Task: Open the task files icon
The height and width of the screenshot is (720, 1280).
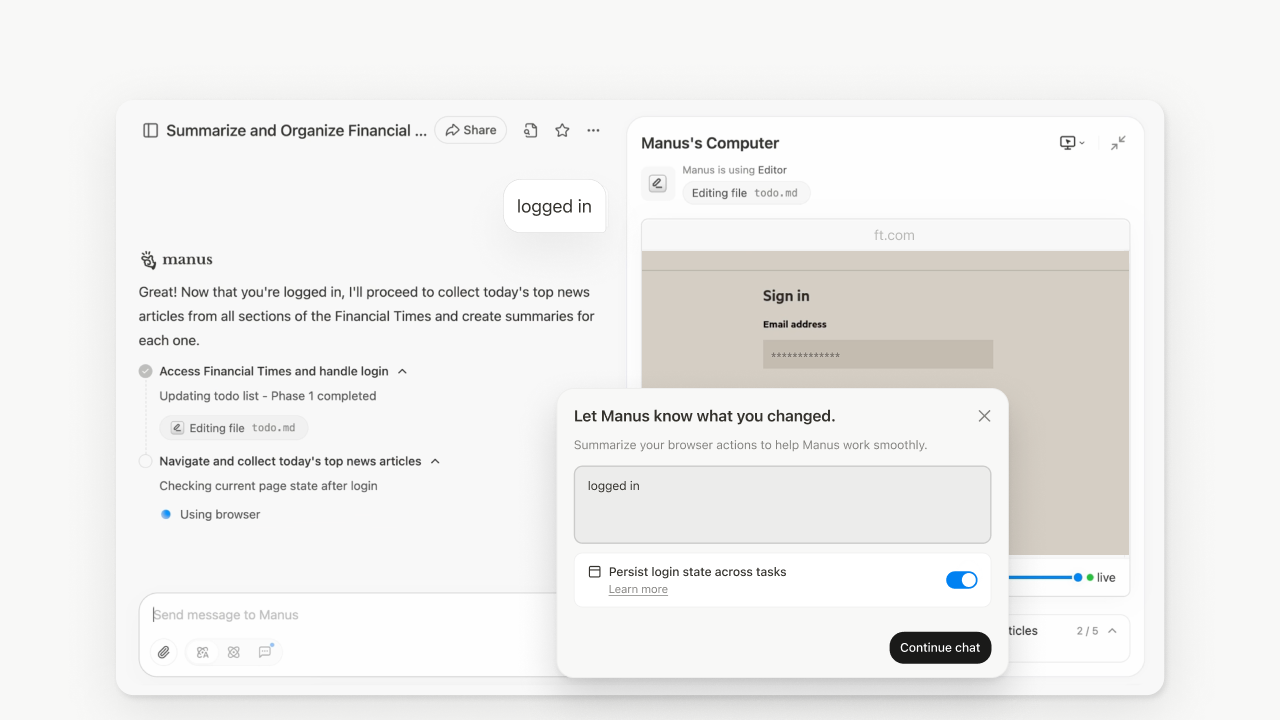Action: [531, 130]
